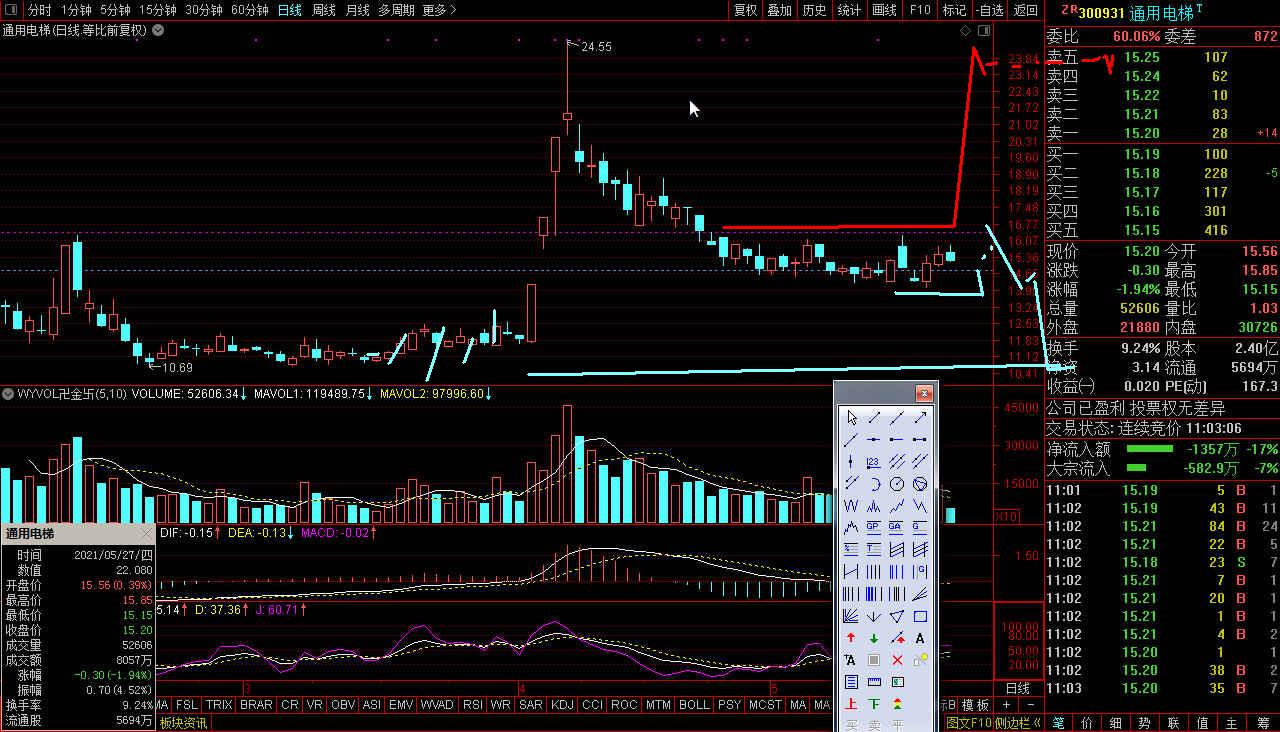Screen dimensions: 1280x732
Task: Select the OBV indicator tab
Action: point(343,705)
